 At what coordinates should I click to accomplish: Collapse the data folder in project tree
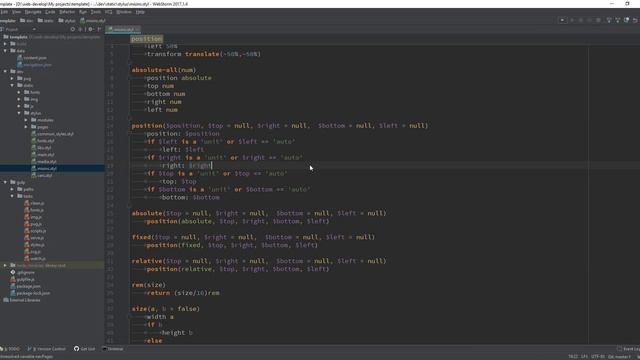pos(5,51)
